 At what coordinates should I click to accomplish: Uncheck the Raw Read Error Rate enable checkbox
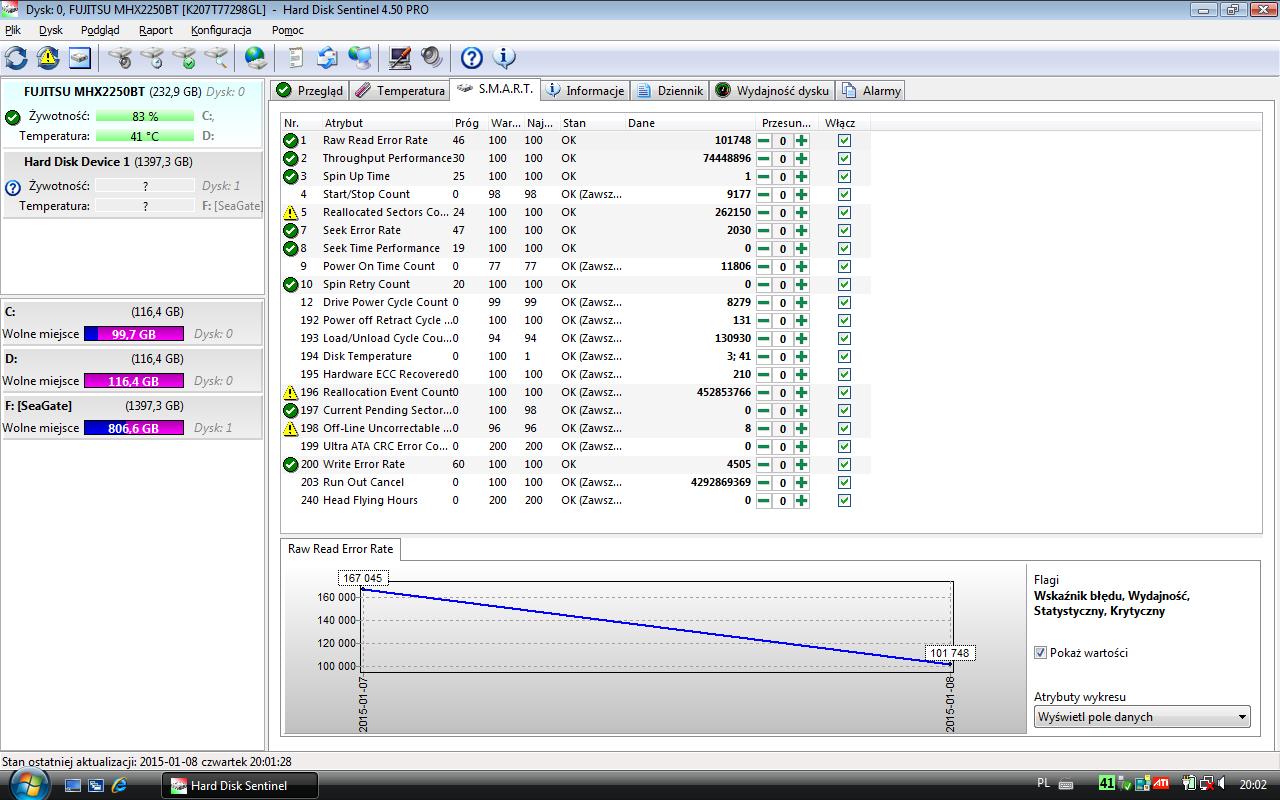point(844,141)
